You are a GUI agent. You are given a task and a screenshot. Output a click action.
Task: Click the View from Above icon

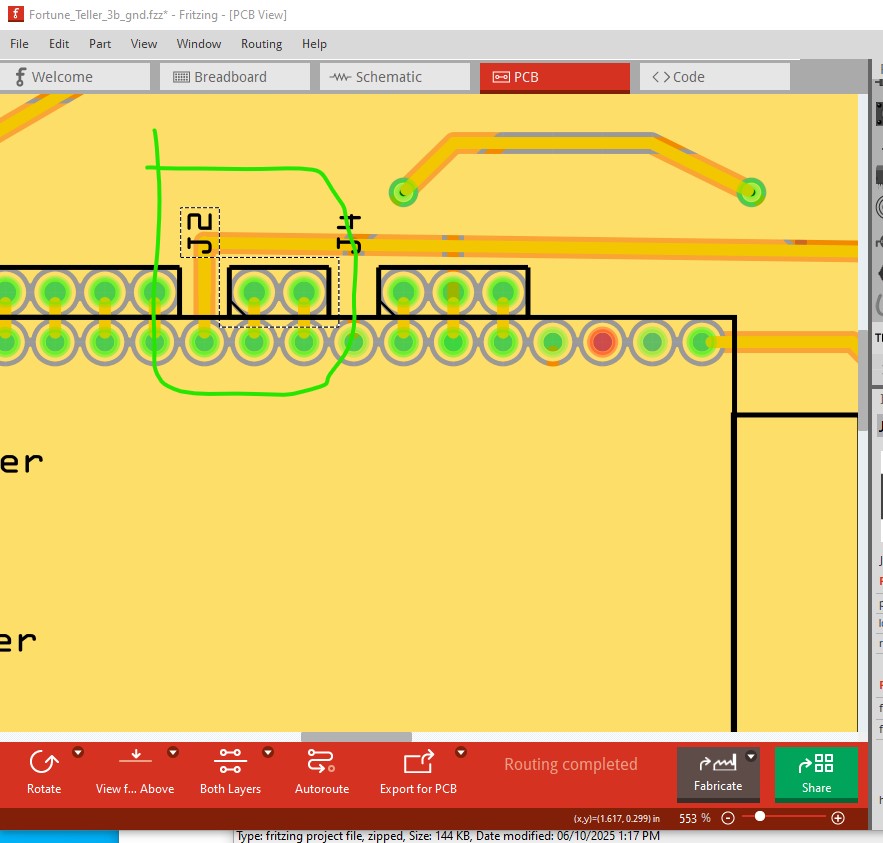tap(135, 763)
